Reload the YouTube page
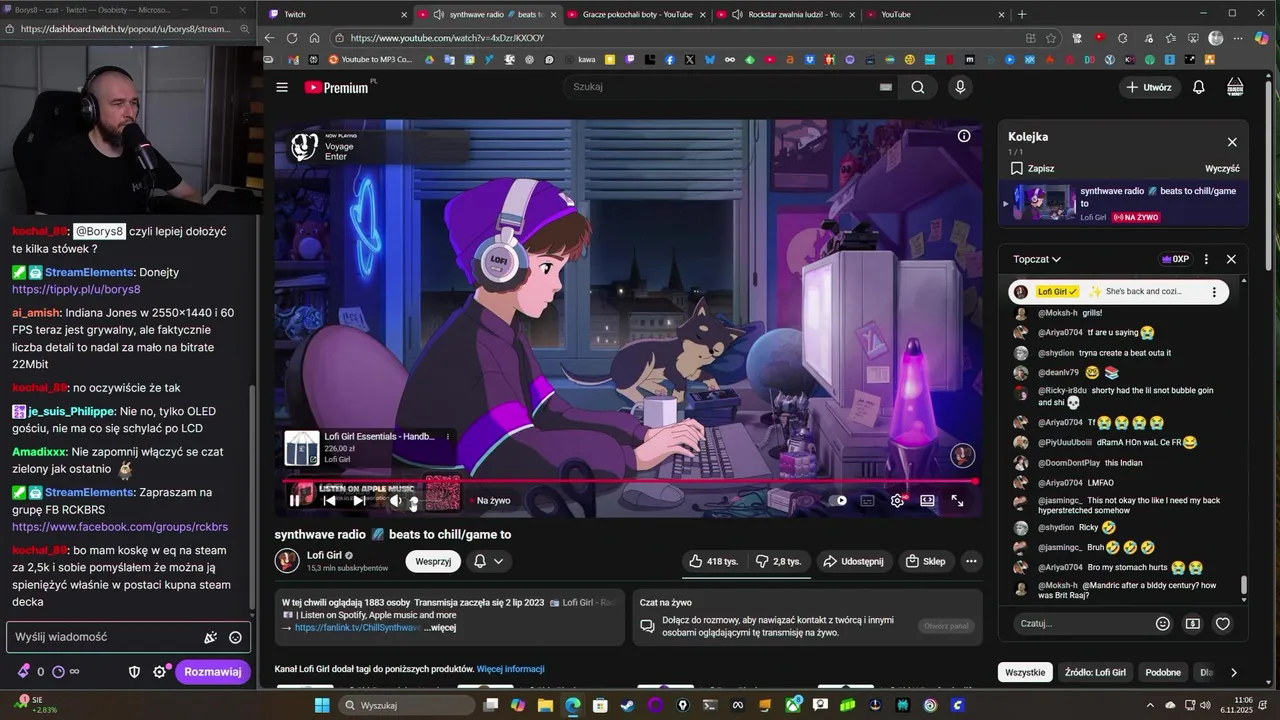 click(292, 38)
